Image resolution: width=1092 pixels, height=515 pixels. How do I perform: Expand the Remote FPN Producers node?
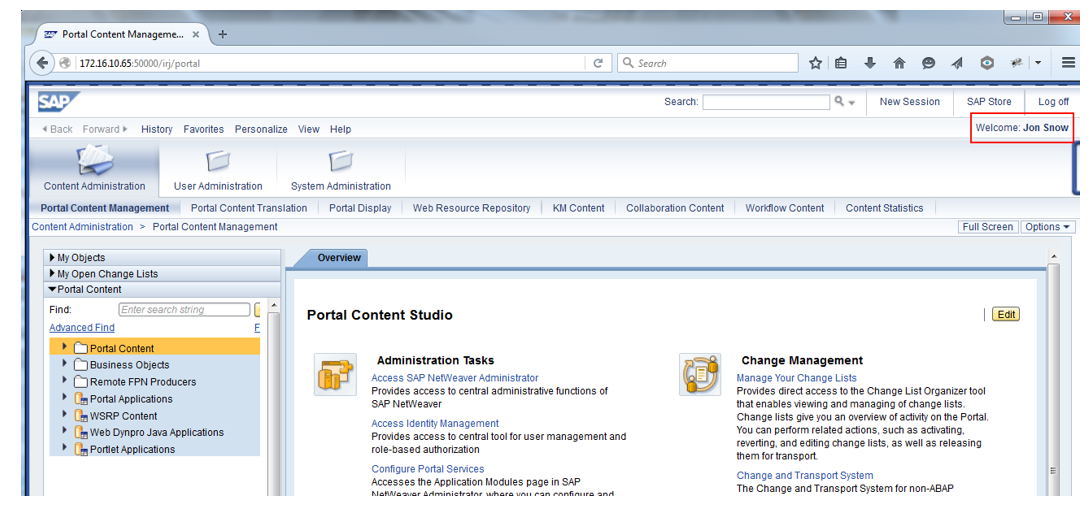coord(64,381)
